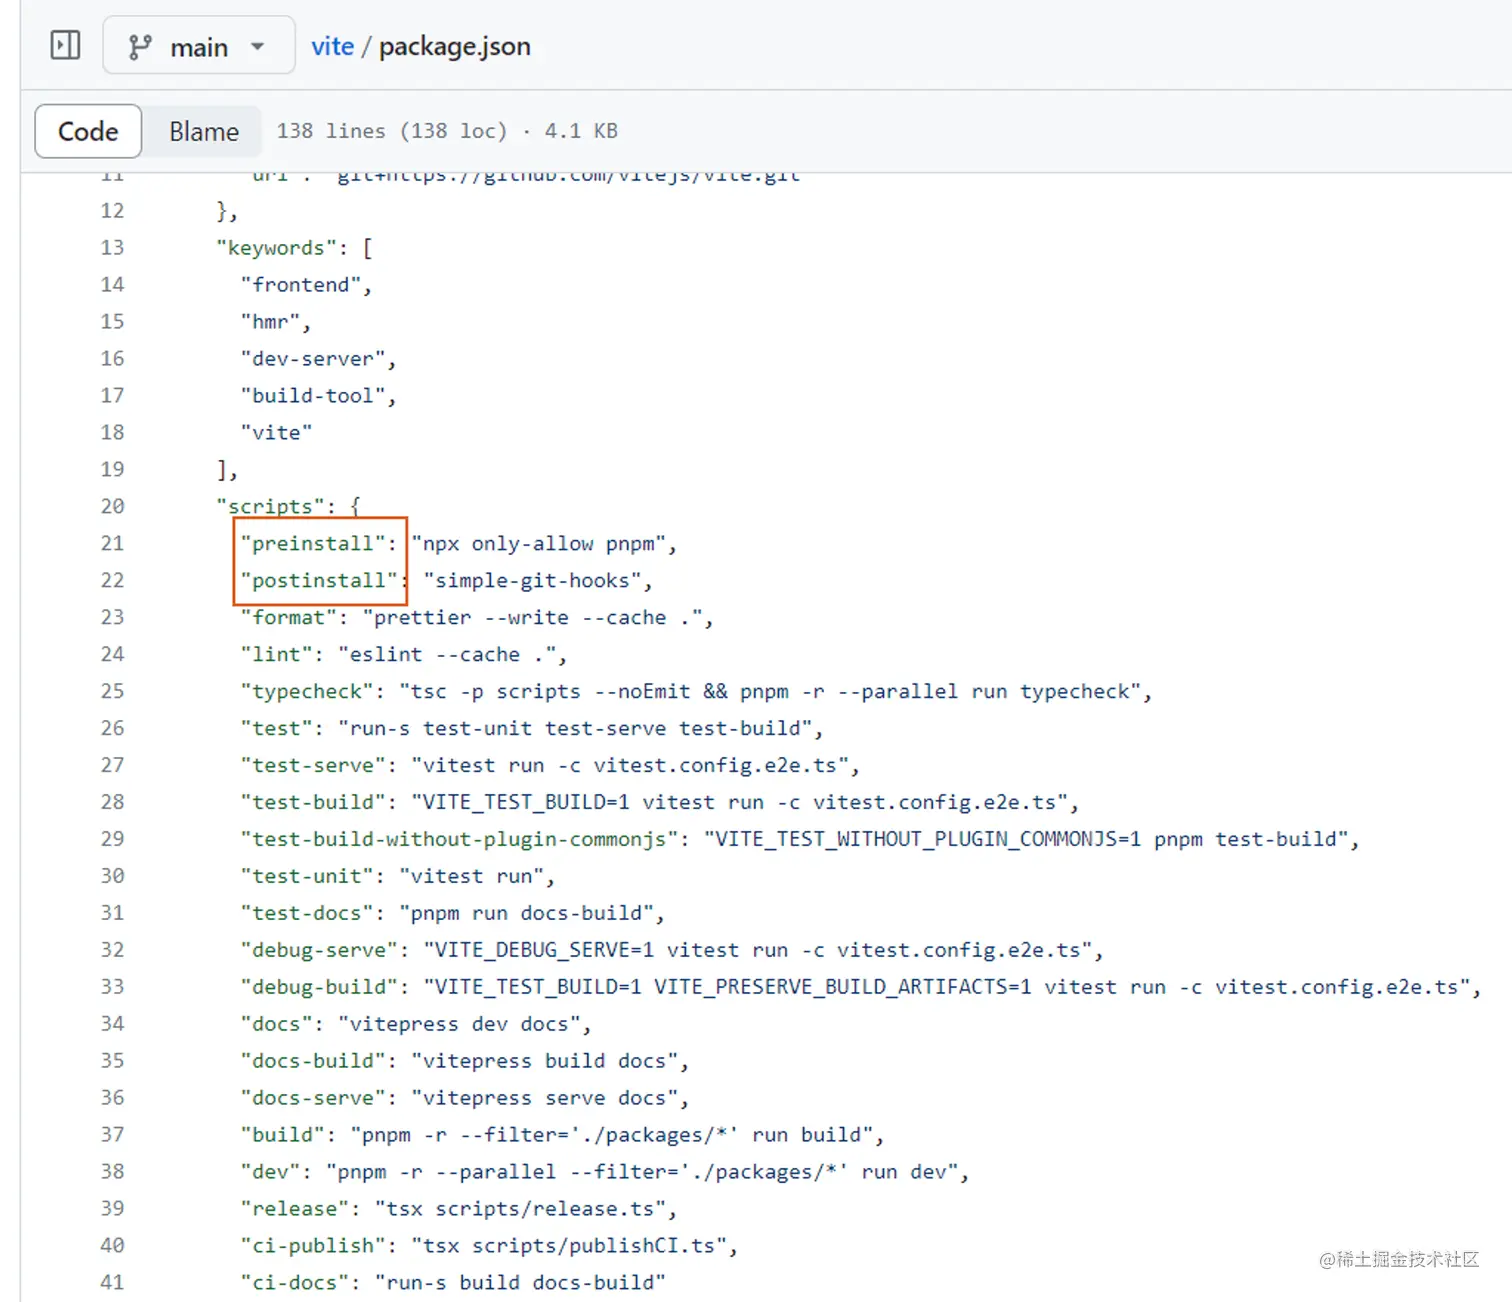This screenshot has width=1512, height=1302.
Task: Click line number 25 for typecheck script
Action: point(112,691)
